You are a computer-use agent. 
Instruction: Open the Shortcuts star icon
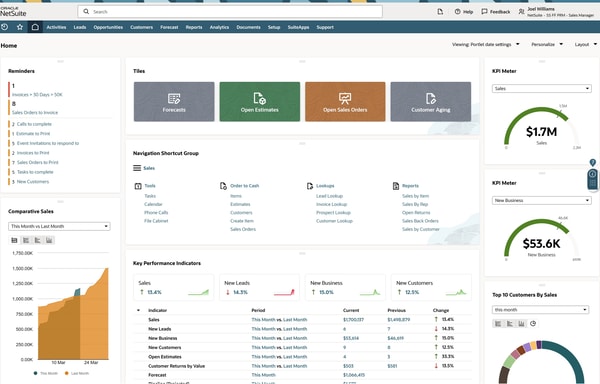[x=20, y=27]
